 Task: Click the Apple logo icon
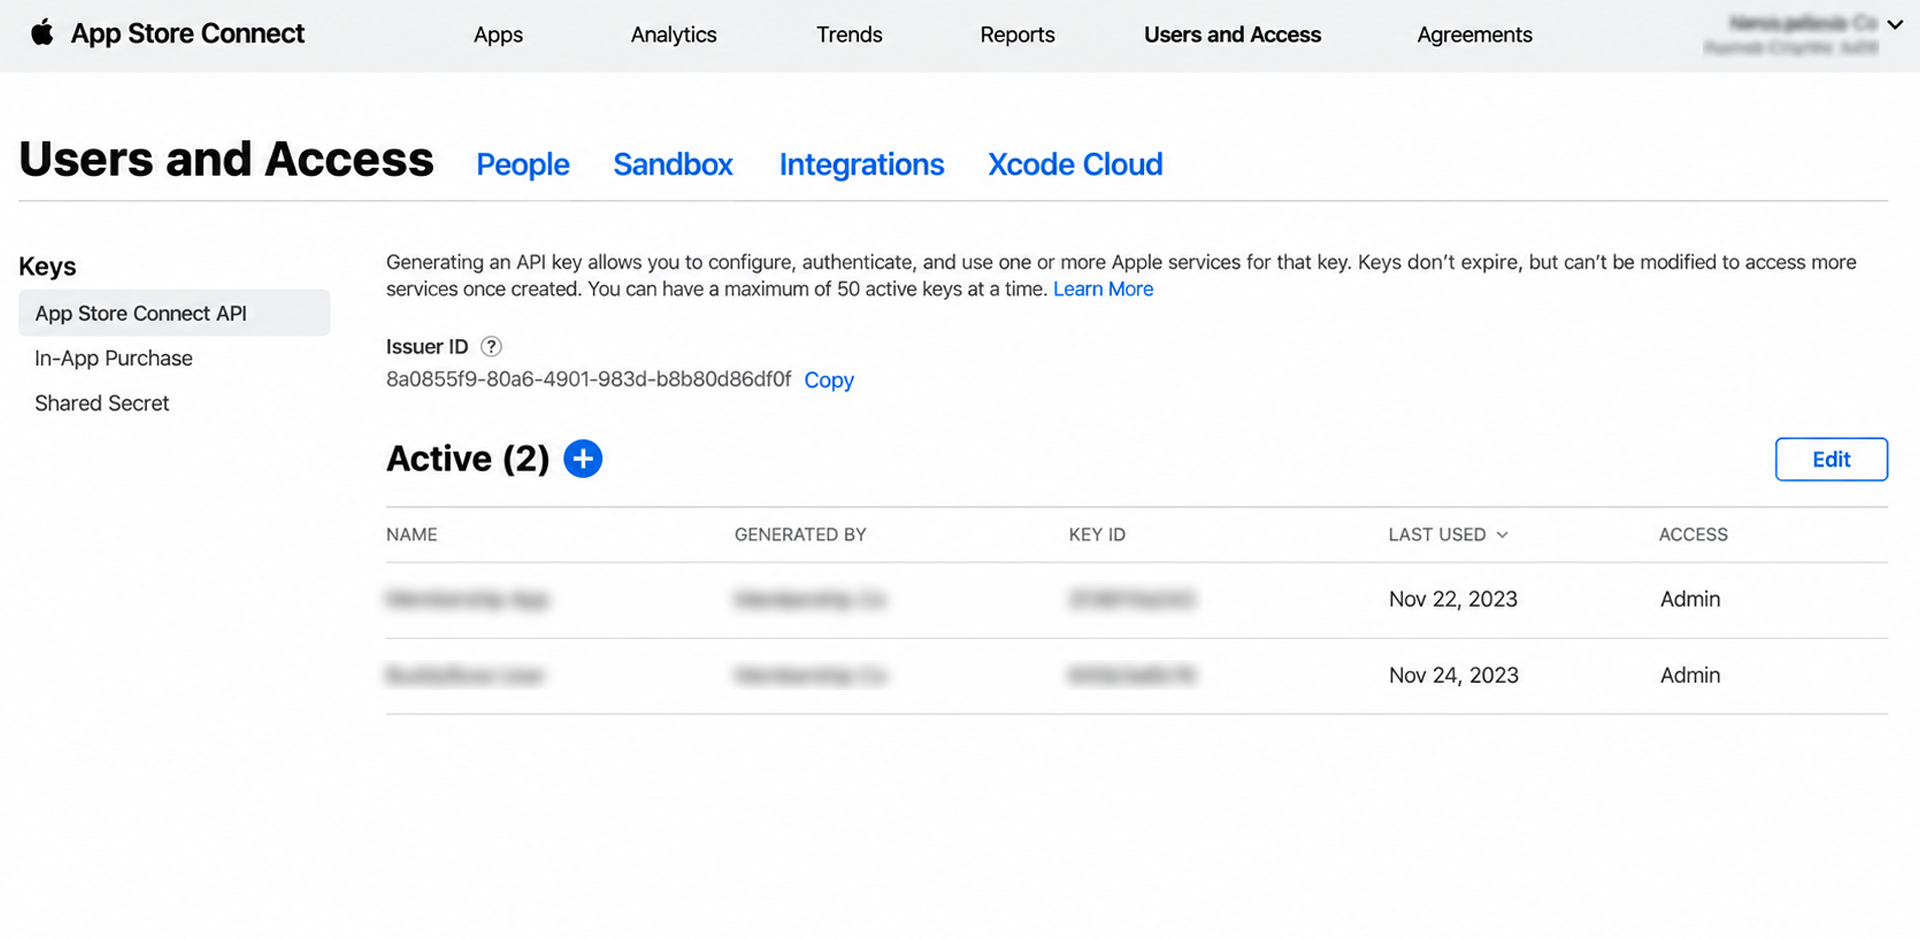42,33
